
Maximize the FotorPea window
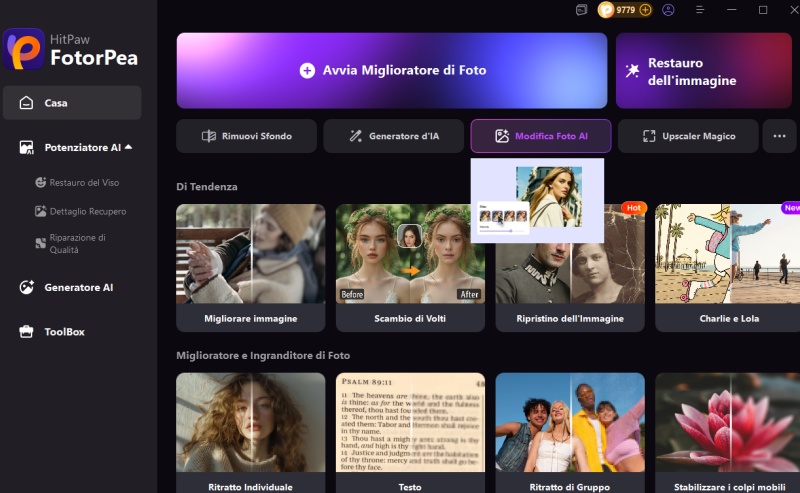pos(763,10)
